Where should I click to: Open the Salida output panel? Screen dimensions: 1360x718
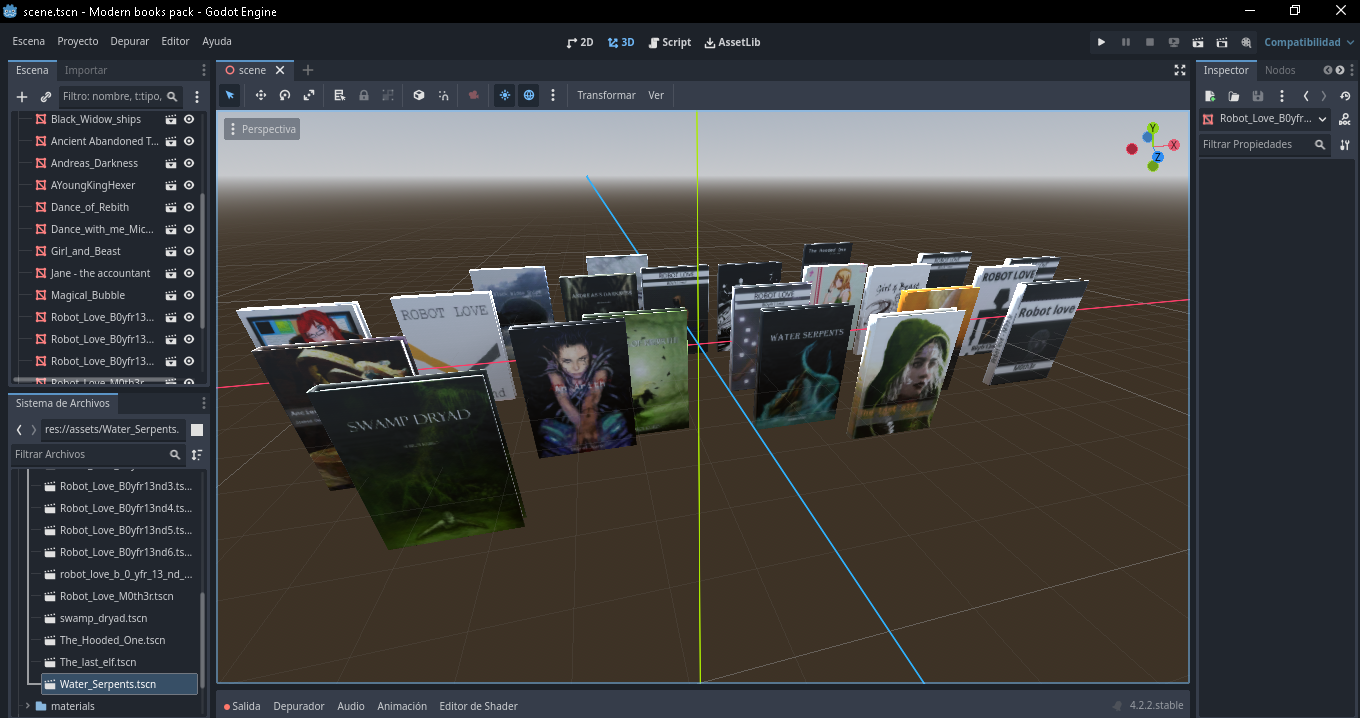242,706
